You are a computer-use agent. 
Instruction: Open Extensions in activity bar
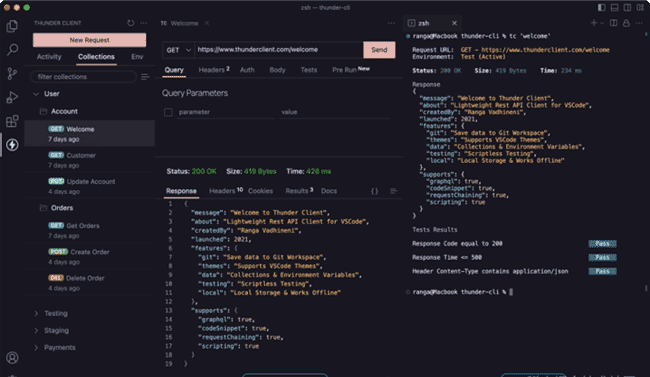[12, 121]
